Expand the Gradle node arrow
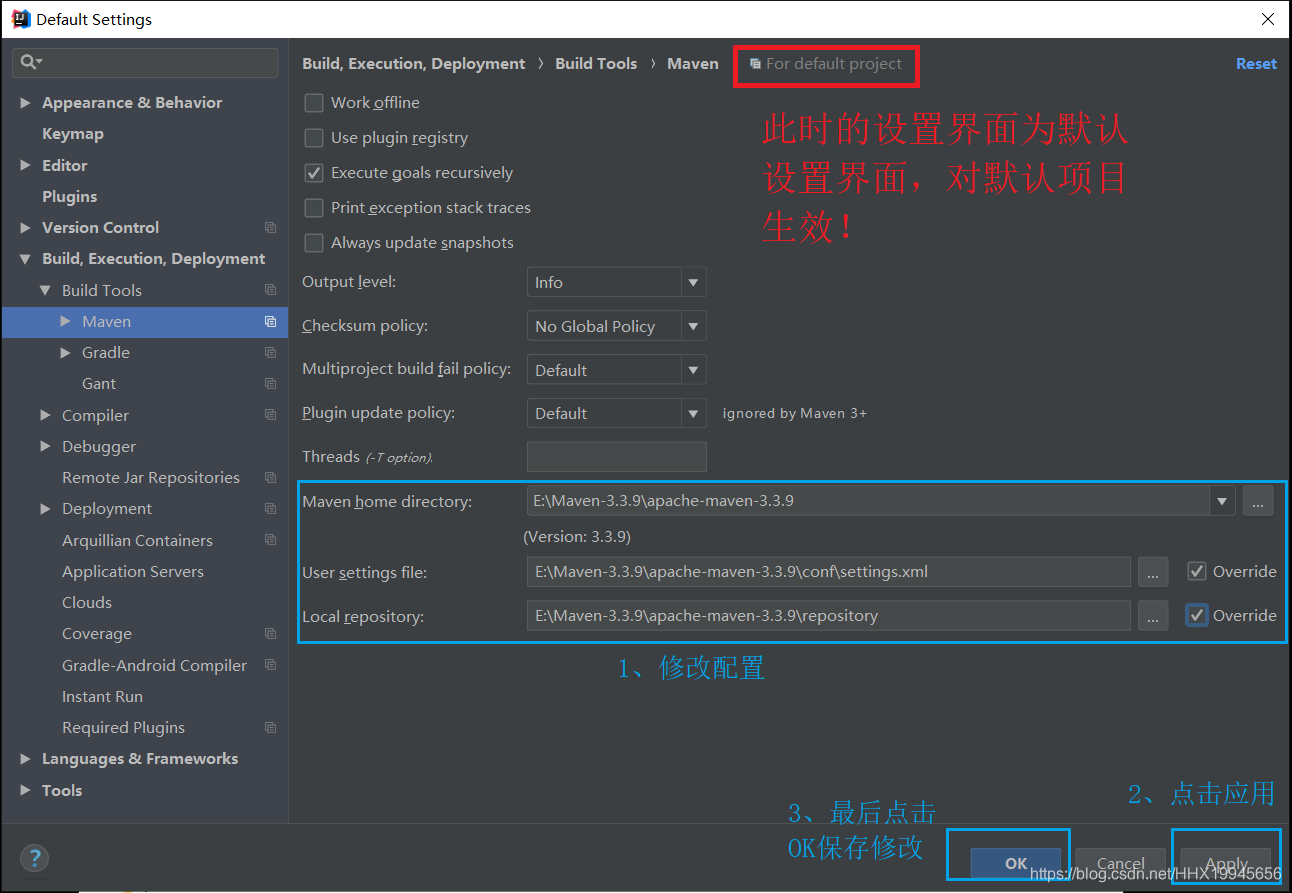 (66, 353)
